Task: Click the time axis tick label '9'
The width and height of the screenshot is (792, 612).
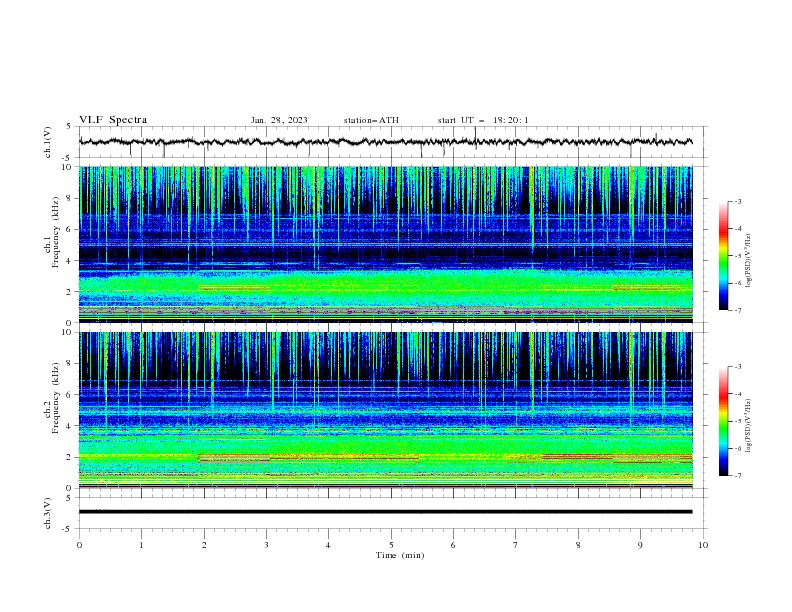Action: [640, 545]
